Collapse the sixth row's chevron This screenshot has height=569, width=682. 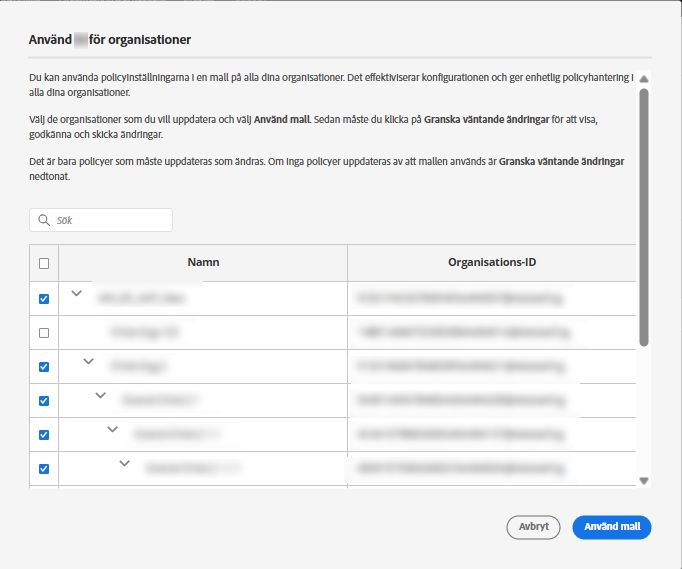click(x=124, y=463)
